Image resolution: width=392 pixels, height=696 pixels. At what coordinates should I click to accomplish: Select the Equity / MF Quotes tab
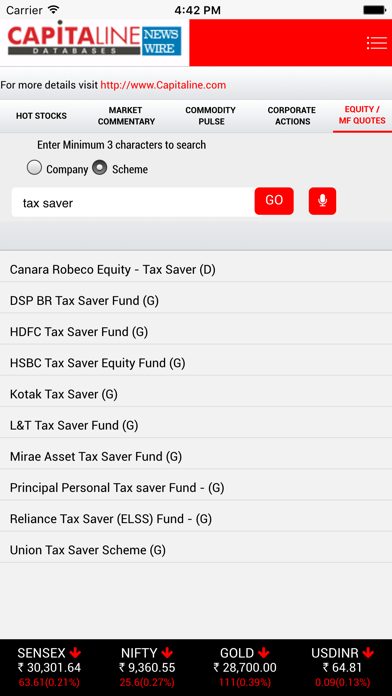pos(362,115)
